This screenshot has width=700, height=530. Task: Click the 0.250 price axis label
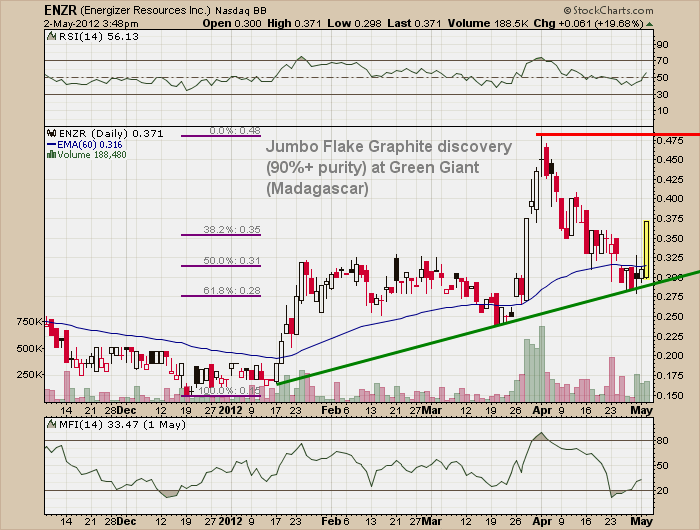point(670,317)
